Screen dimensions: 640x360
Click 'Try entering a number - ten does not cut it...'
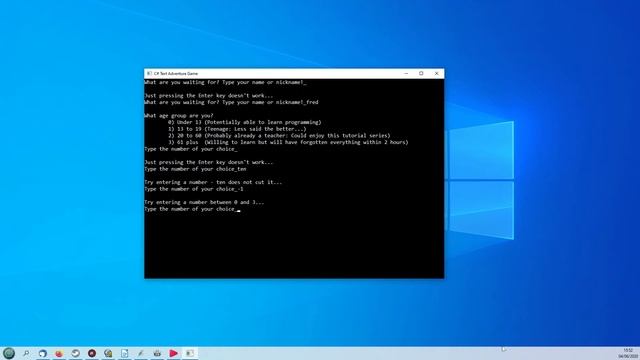[213, 182]
